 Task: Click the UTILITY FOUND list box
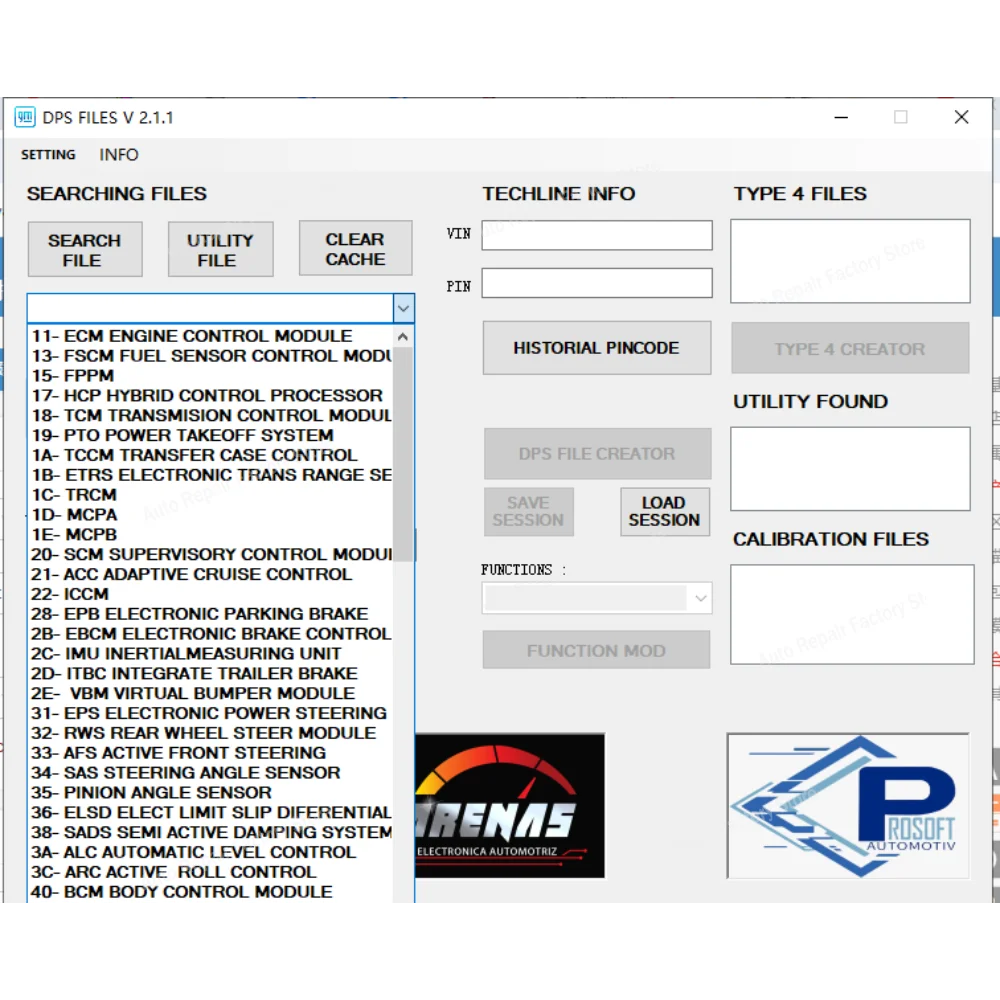click(x=850, y=469)
